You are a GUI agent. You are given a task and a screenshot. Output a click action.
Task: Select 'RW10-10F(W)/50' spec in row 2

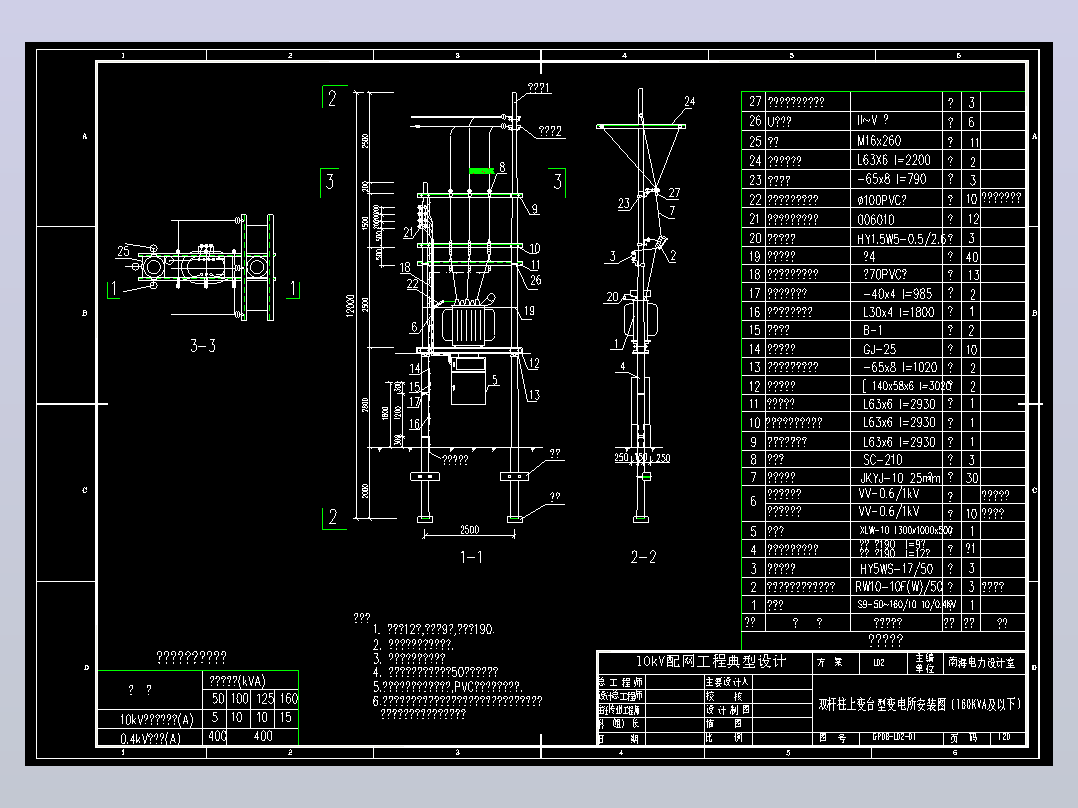pyautogui.click(x=899, y=587)
